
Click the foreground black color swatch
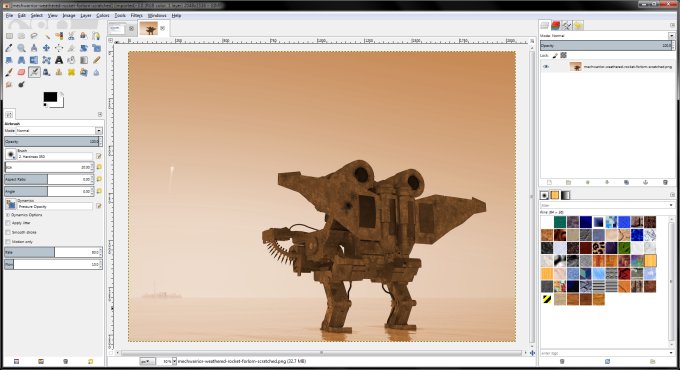50,97
